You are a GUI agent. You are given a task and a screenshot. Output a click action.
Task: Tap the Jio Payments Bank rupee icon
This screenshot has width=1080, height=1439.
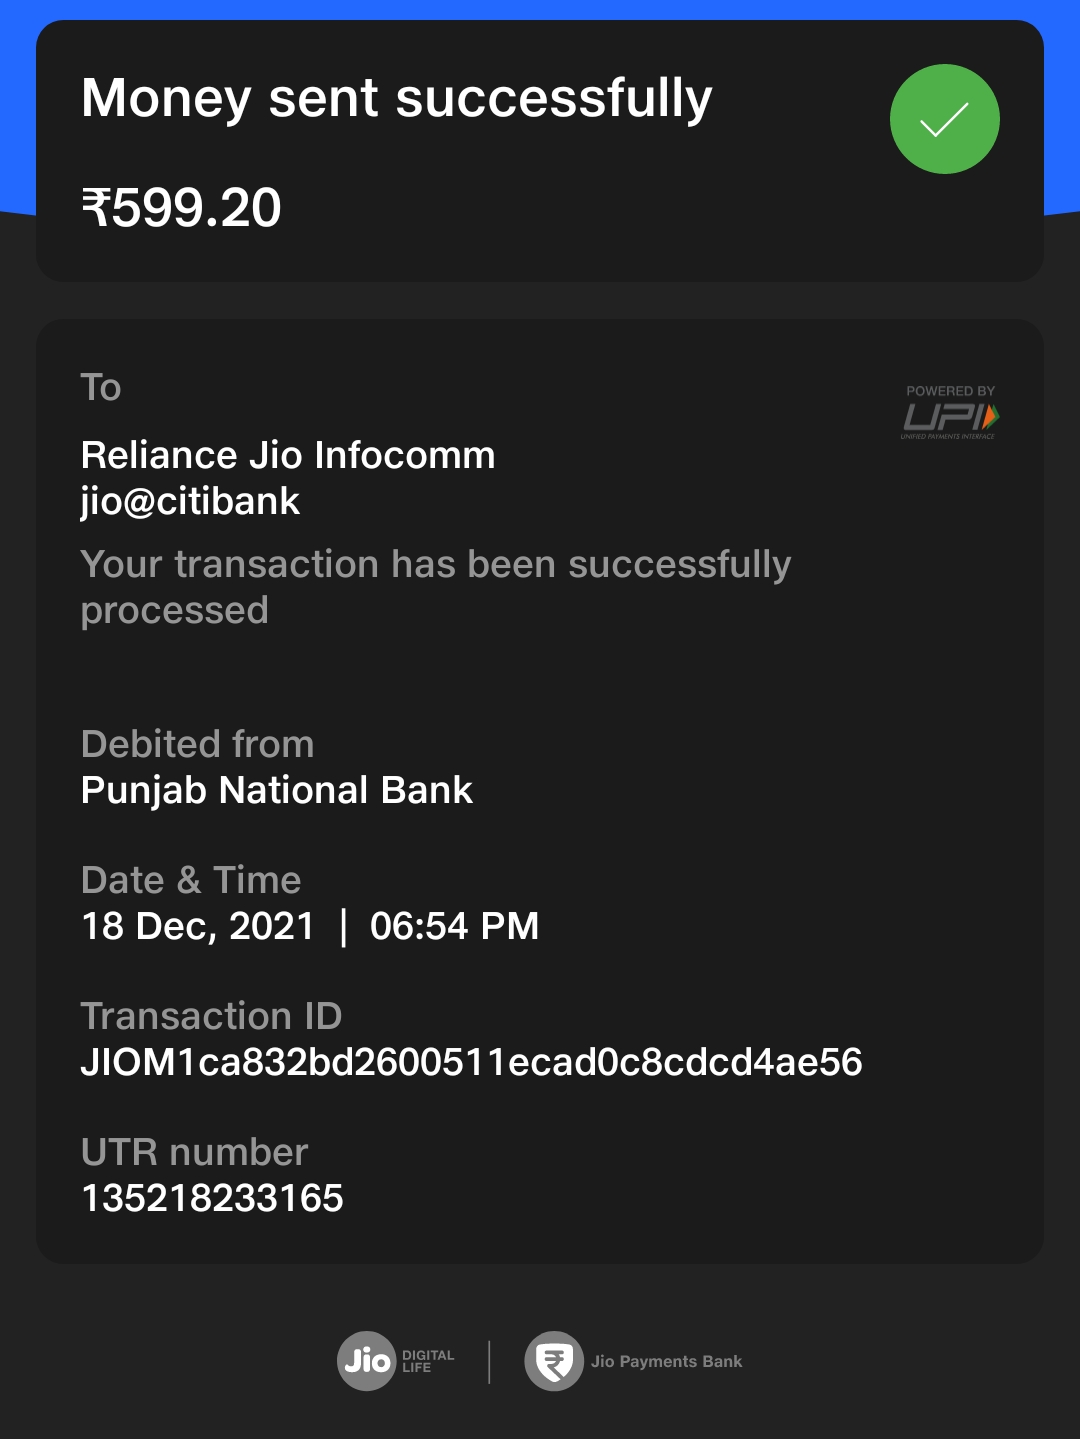(x=554, y=1361)
